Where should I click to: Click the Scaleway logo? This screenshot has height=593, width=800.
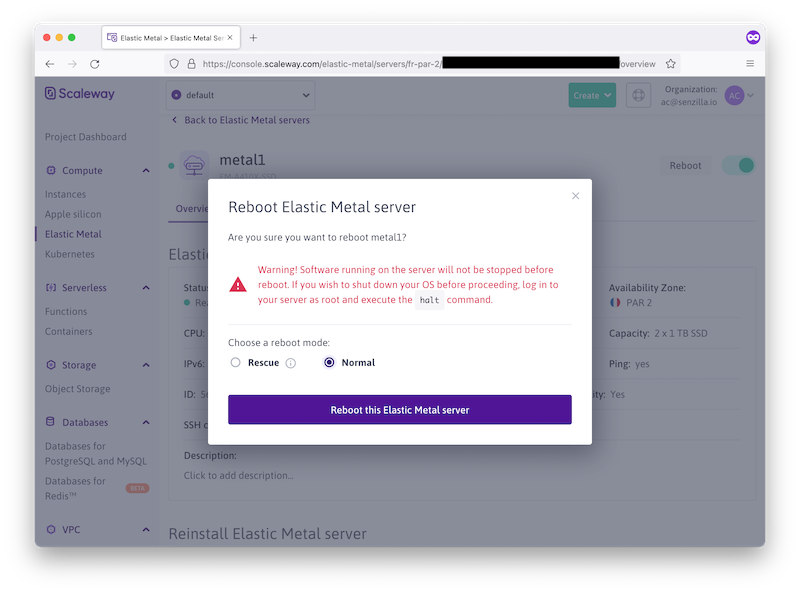click(x=80, y=93)
